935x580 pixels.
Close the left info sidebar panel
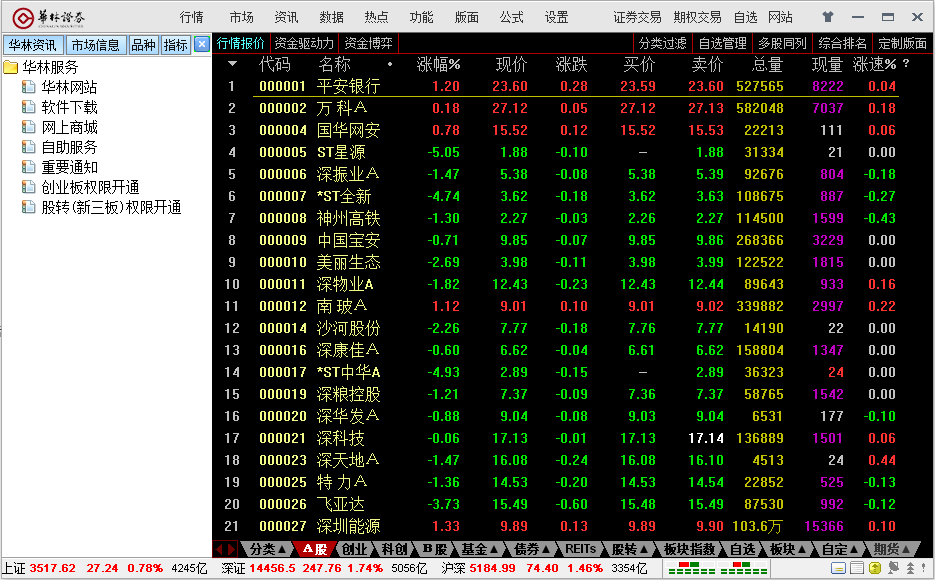coord(201,44)
